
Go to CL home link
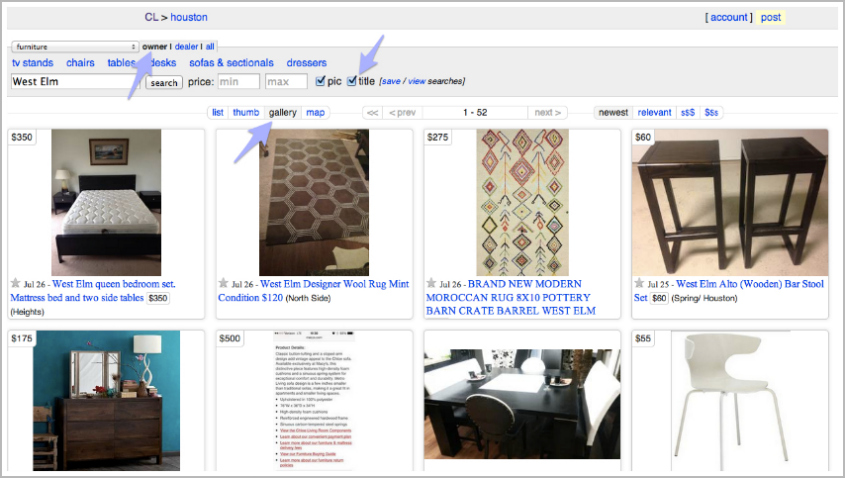coord(151,17)
